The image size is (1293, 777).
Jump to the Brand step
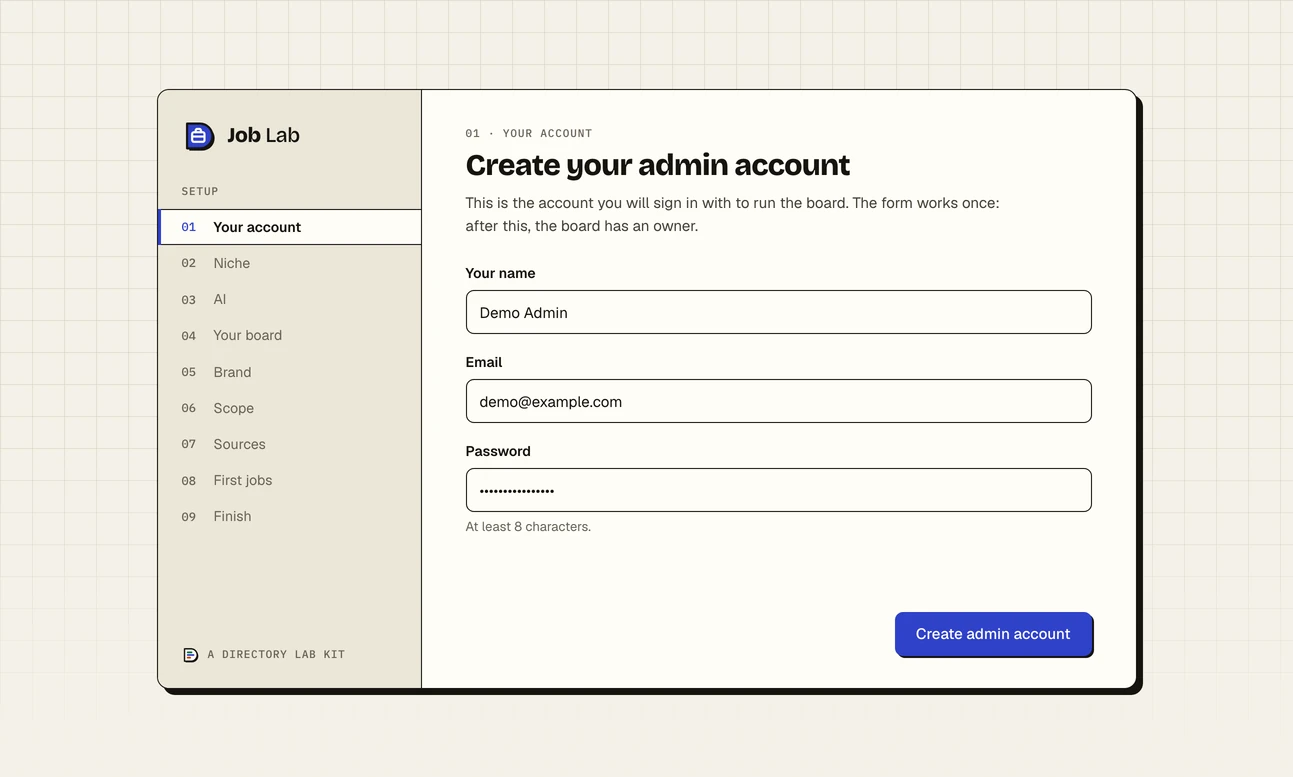tap(290, 372)
